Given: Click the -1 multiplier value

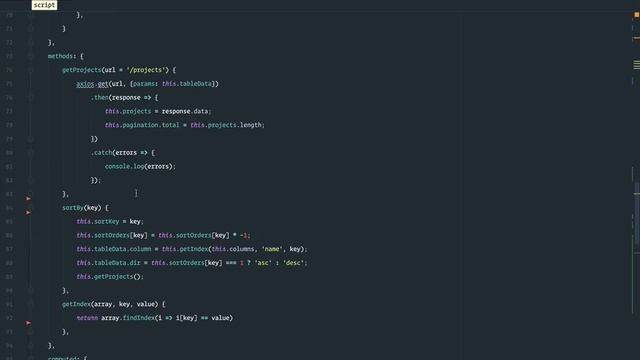Looking at the screenshot, I should tap(244, 236).
